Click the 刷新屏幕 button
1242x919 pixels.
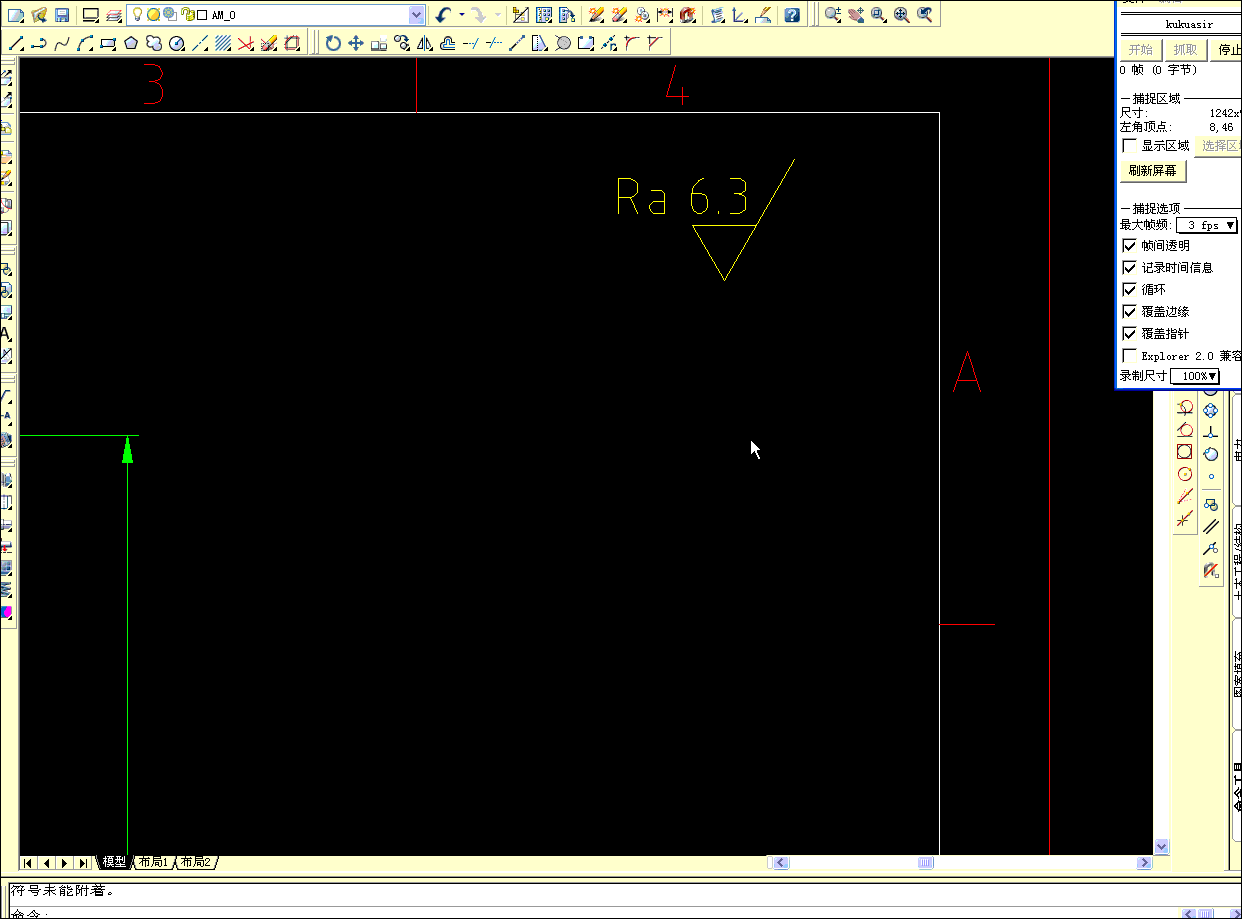[x=1152, y=171]
